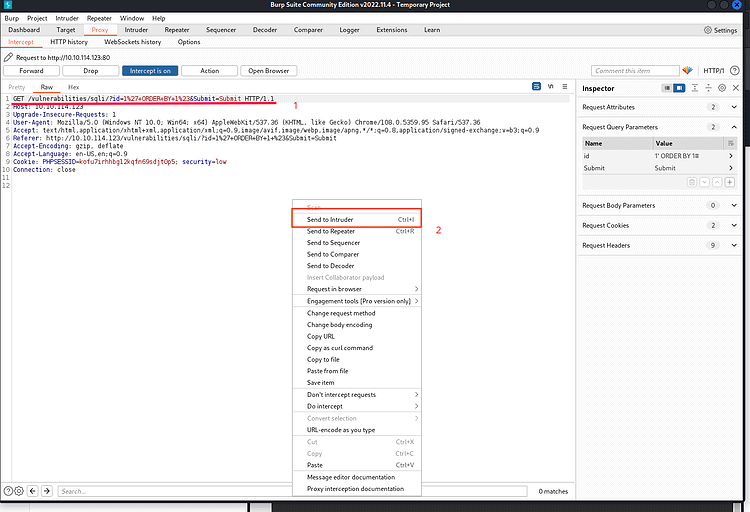Add a new query parameter with plus button
The image size is (750, 512).
pyautogui.click(x=730, y=182)
